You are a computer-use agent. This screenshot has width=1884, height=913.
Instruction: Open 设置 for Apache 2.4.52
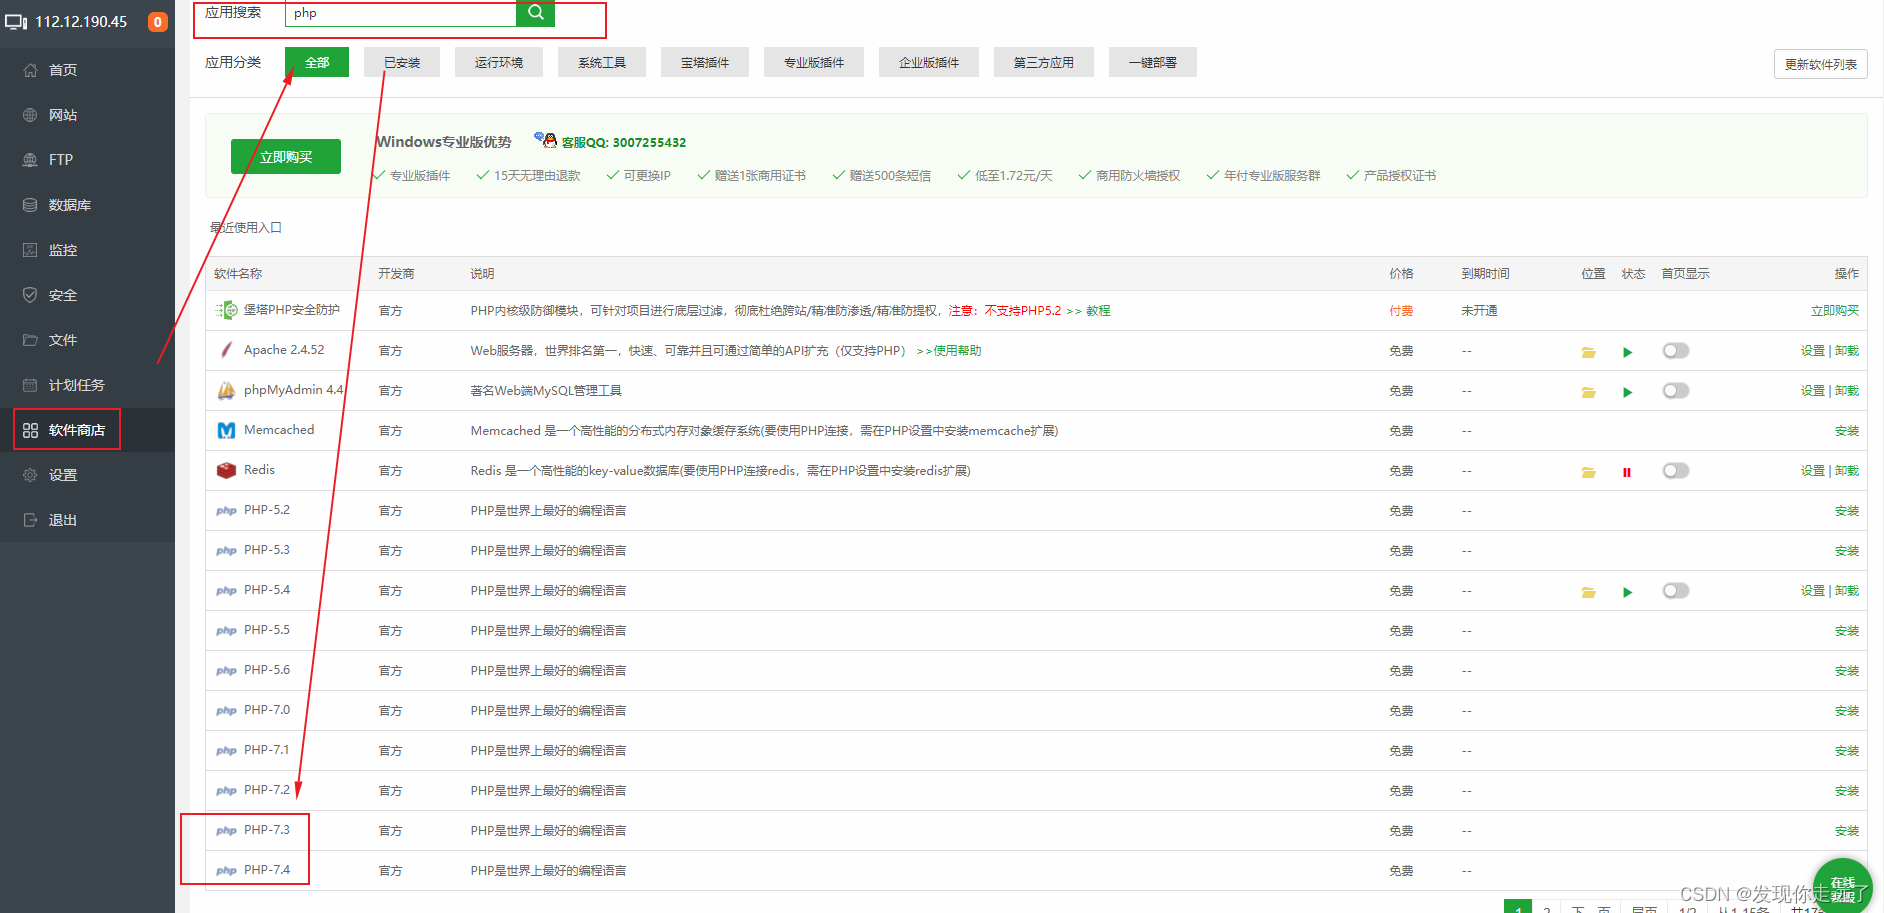point(1812,351)
